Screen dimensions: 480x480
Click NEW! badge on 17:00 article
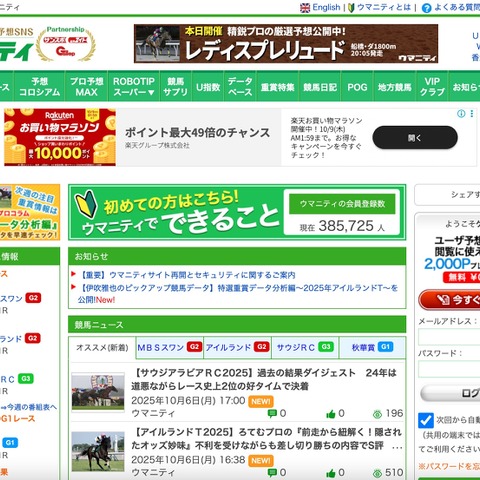point(261,401)
